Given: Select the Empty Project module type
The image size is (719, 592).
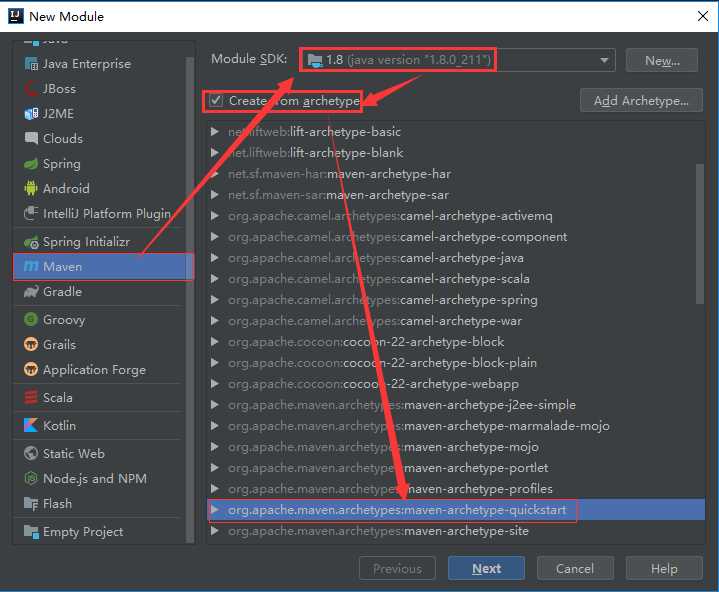Looking at the screenshot, I should tap(100, 531).
